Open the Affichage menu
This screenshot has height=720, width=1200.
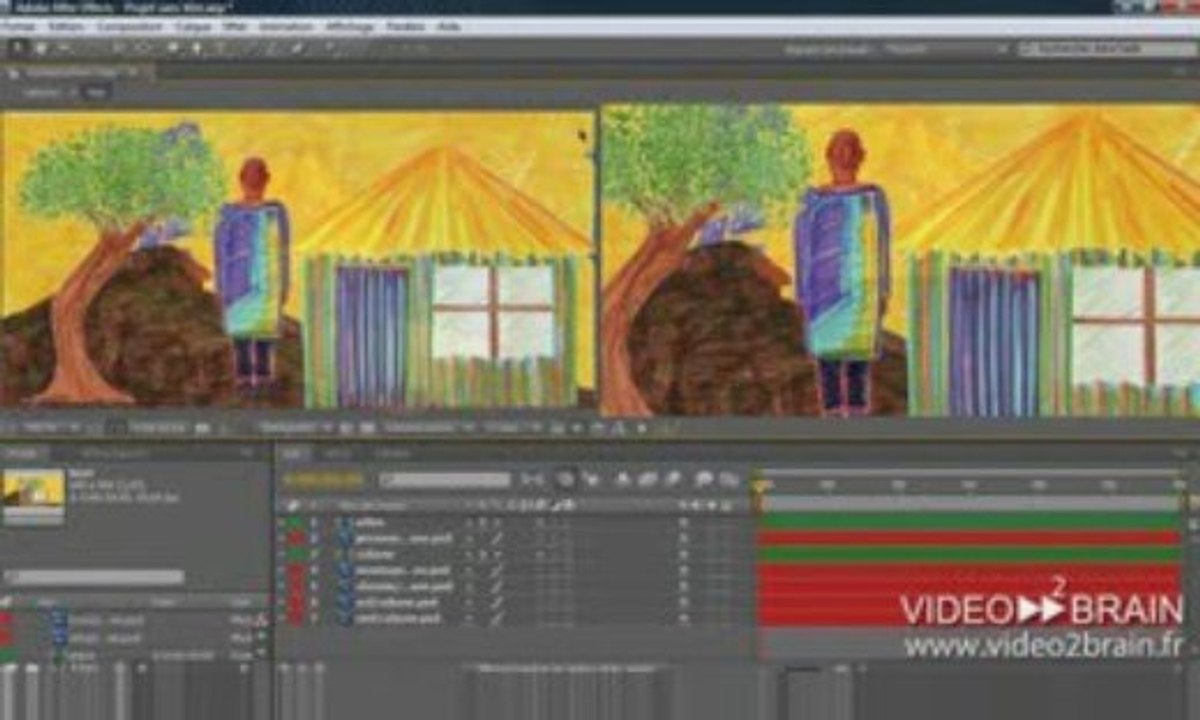(x=349, y=26)
